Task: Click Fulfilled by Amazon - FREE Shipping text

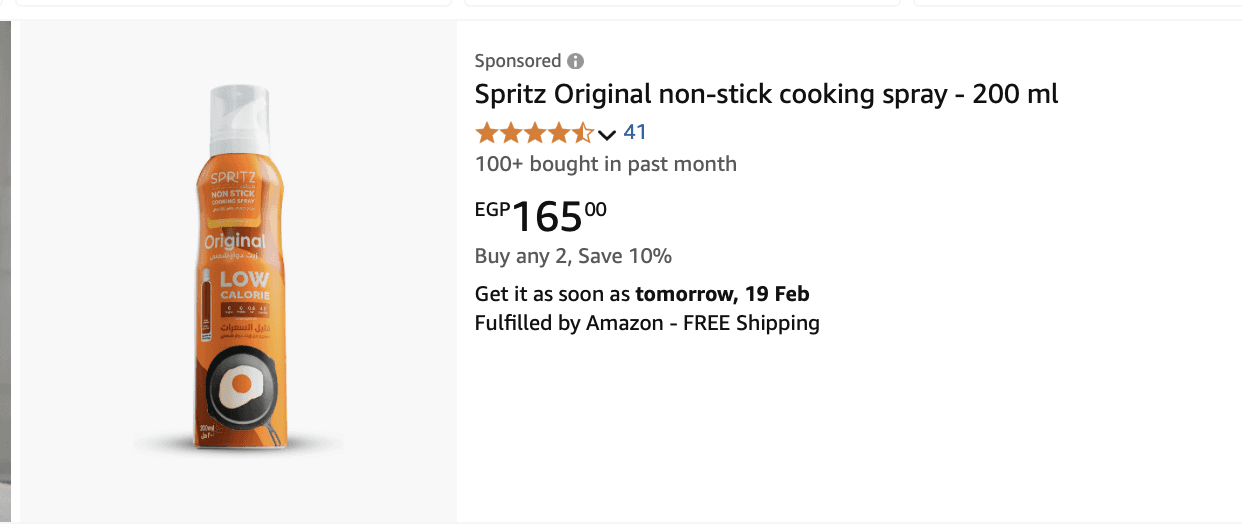Action: tap(647, 323)
